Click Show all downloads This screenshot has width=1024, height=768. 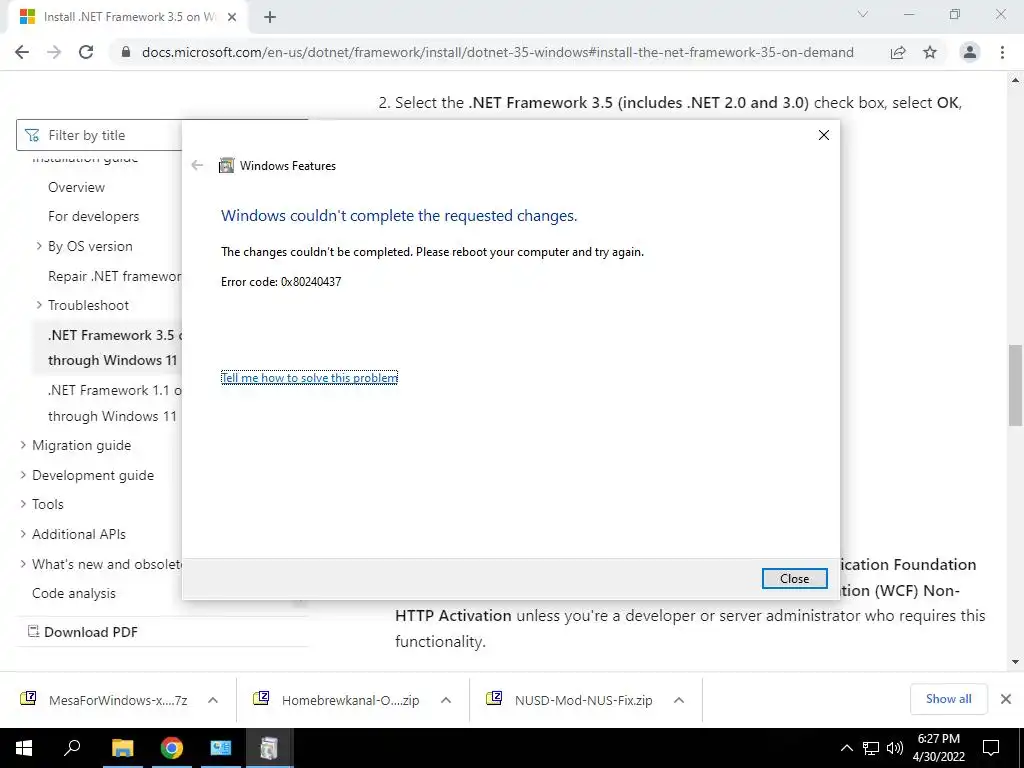point(948,699)
